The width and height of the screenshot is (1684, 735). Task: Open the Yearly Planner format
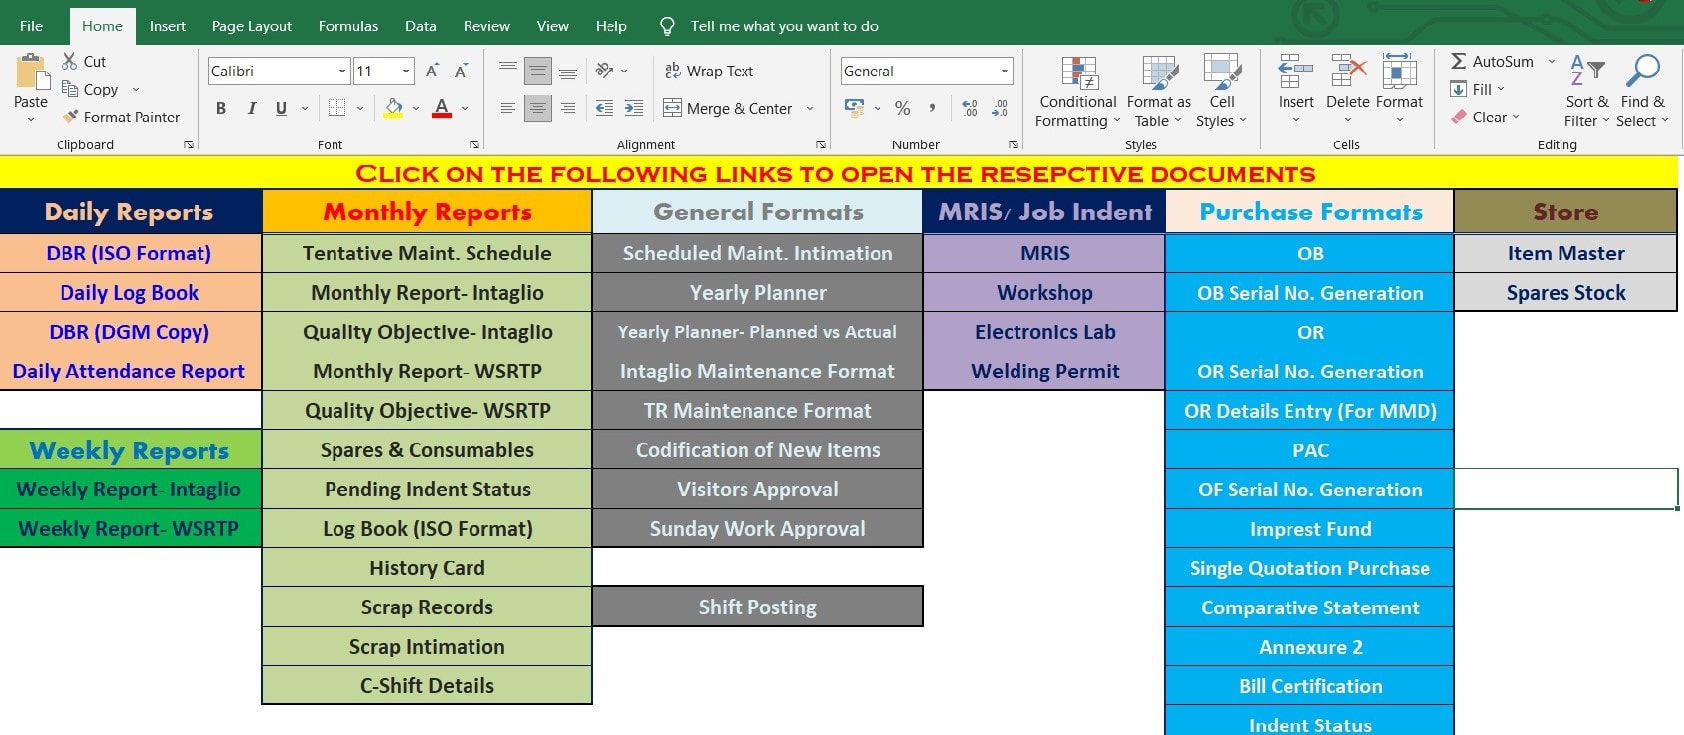click(x=758, y=293)
